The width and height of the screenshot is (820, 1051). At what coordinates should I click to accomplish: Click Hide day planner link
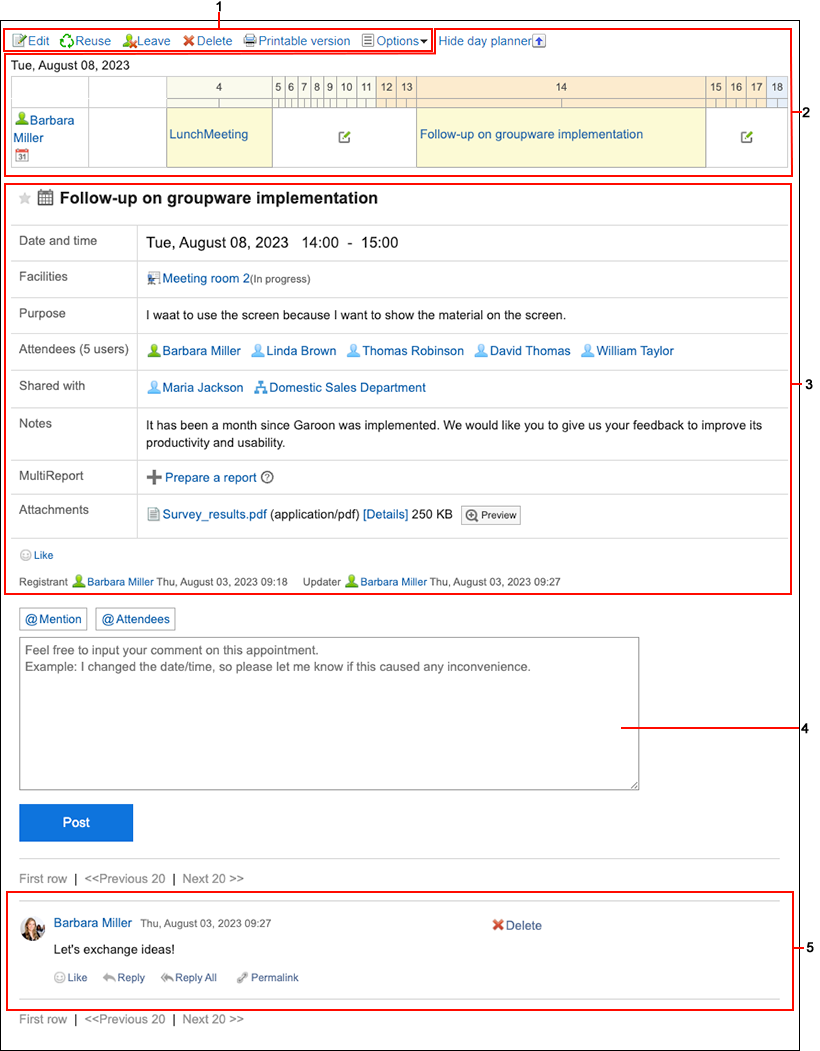485,41
